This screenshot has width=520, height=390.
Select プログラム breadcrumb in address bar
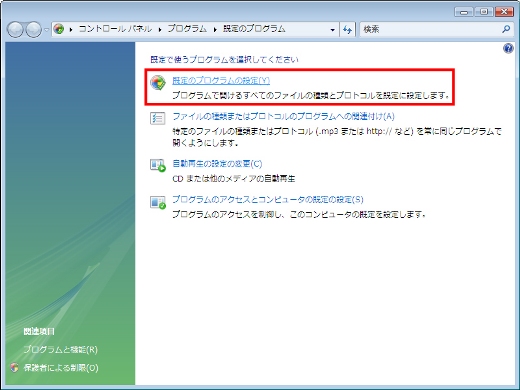click(187, 29)
